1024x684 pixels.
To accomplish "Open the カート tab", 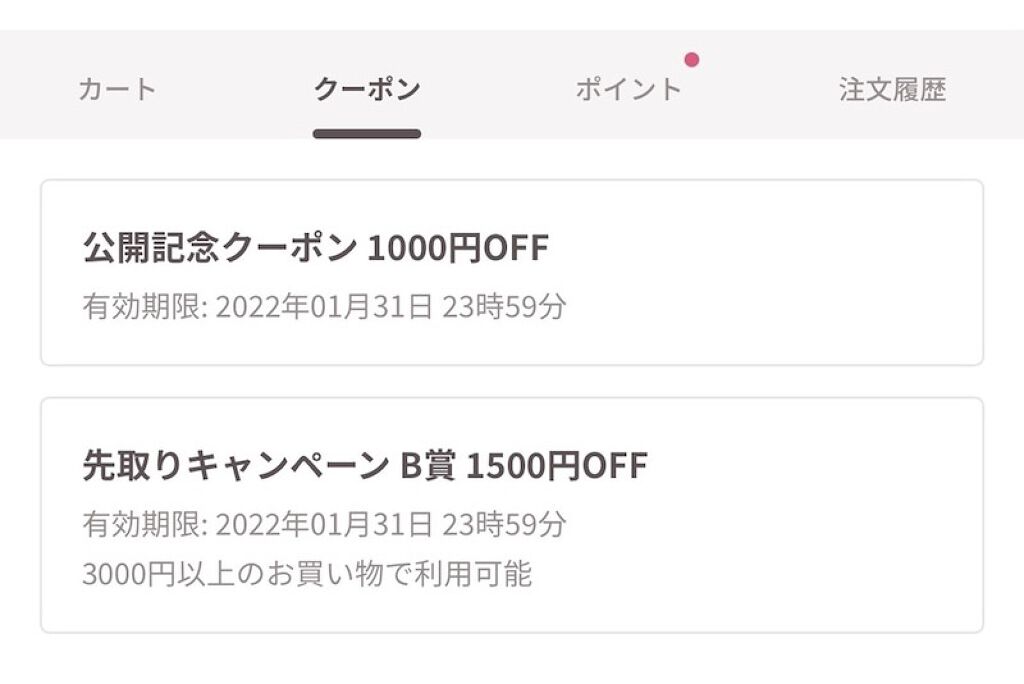I will [117, 89].
